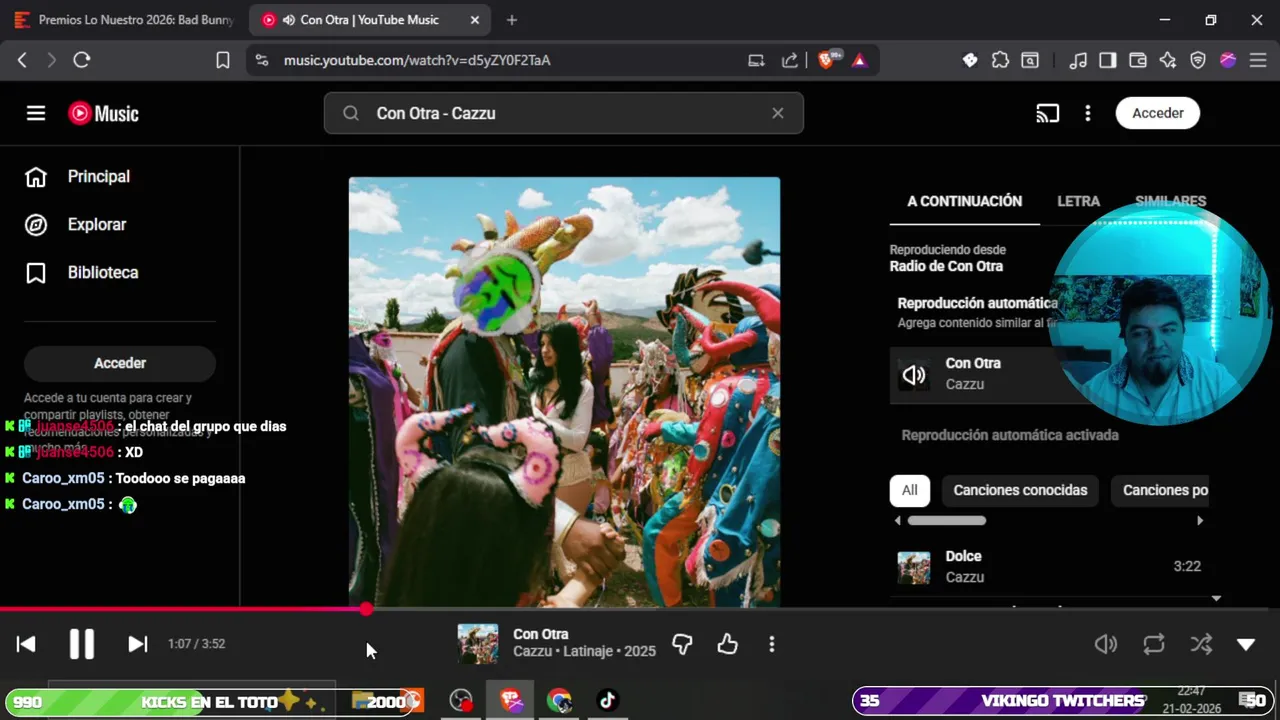Click the chips horizontal scrollbar thumb
This screenshot has width=1280, height=720.
click(x=947, y=520)
